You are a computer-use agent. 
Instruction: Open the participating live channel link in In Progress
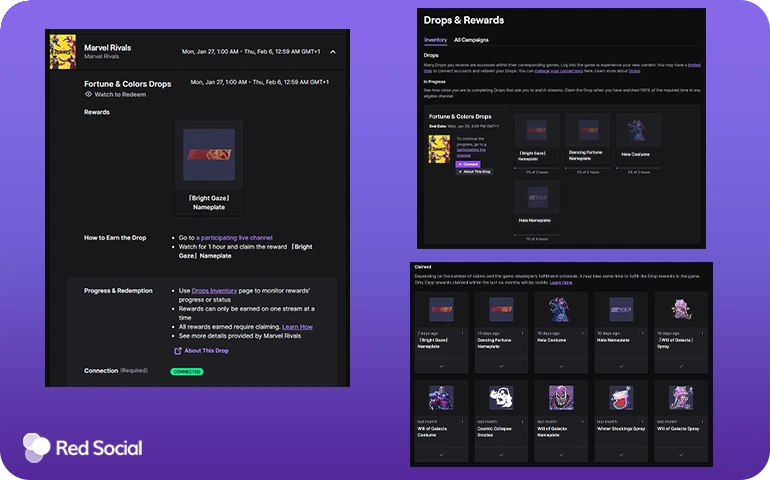point(471,150)
